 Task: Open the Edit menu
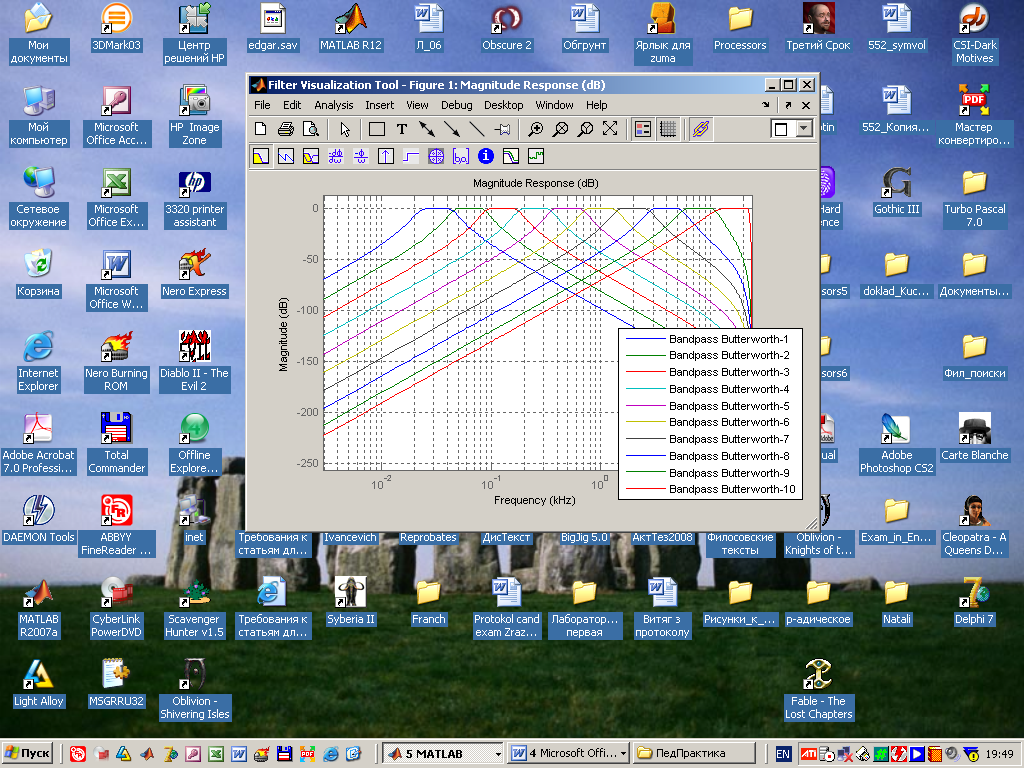pyautogui.click(x=292, y=105)
